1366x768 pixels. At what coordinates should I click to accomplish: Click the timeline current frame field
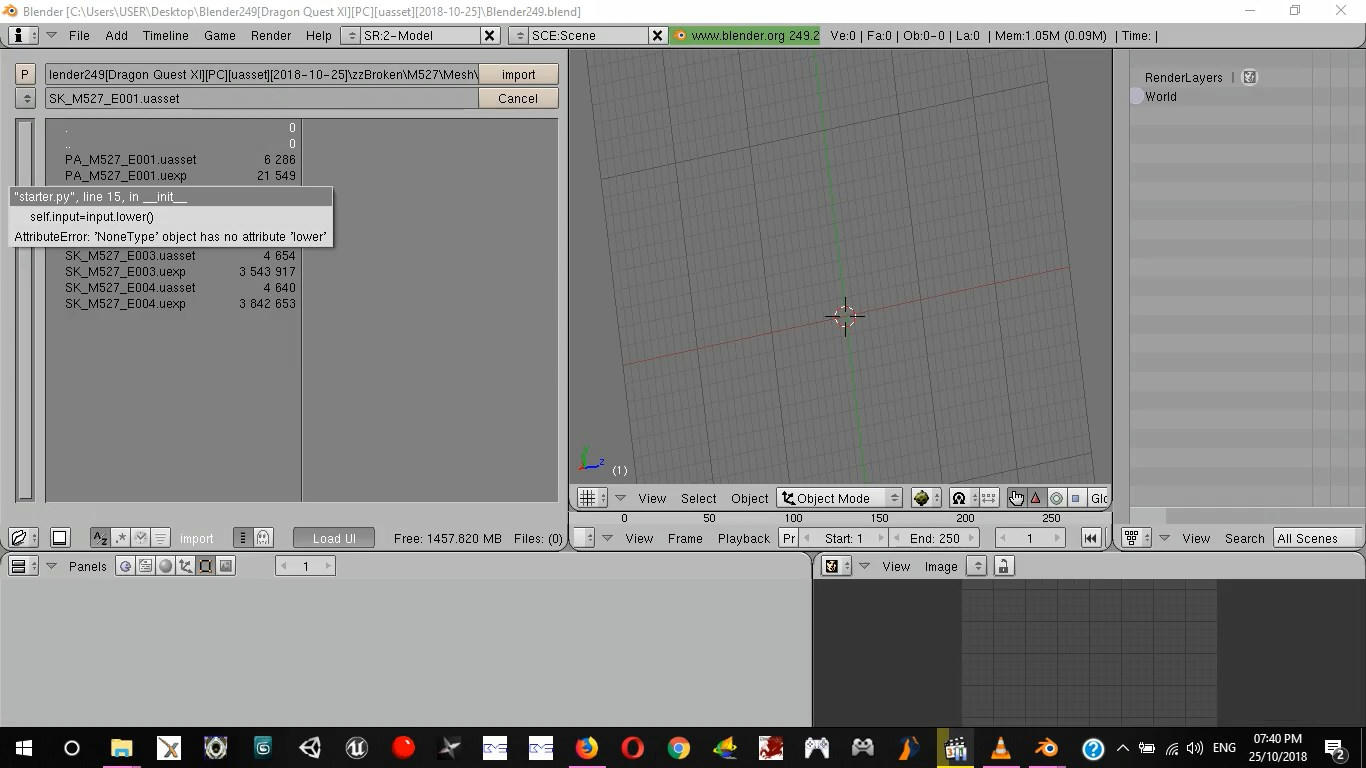pos(1029,538)
